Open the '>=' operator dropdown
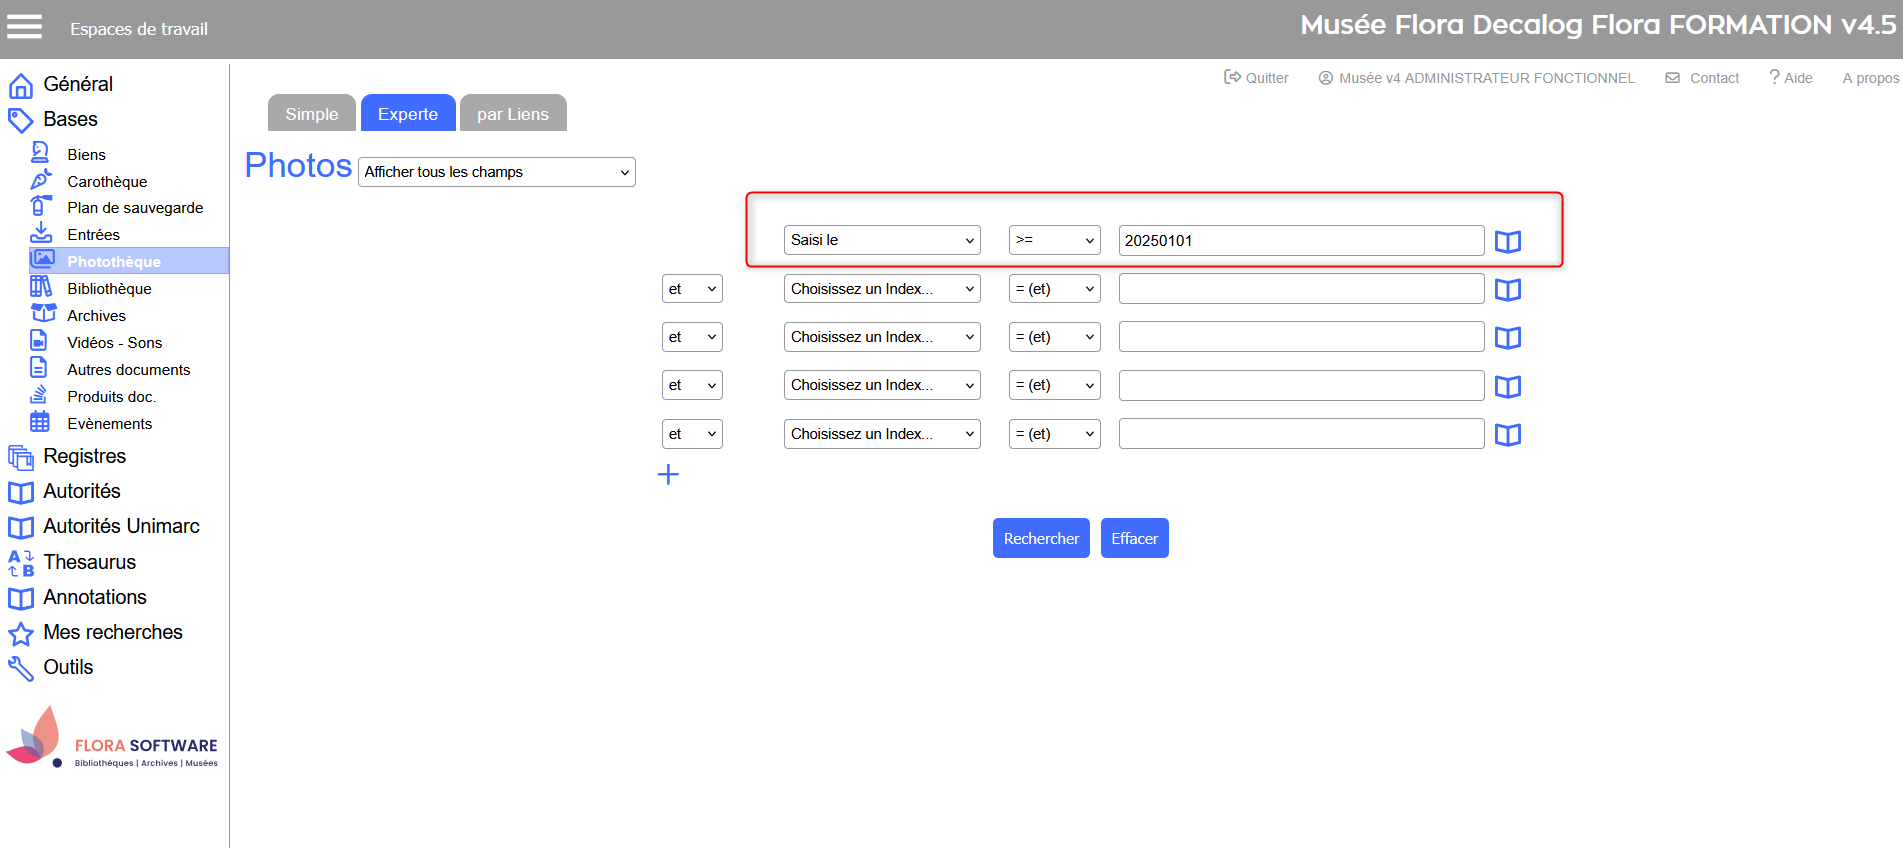 click(x=1054, y=240)
